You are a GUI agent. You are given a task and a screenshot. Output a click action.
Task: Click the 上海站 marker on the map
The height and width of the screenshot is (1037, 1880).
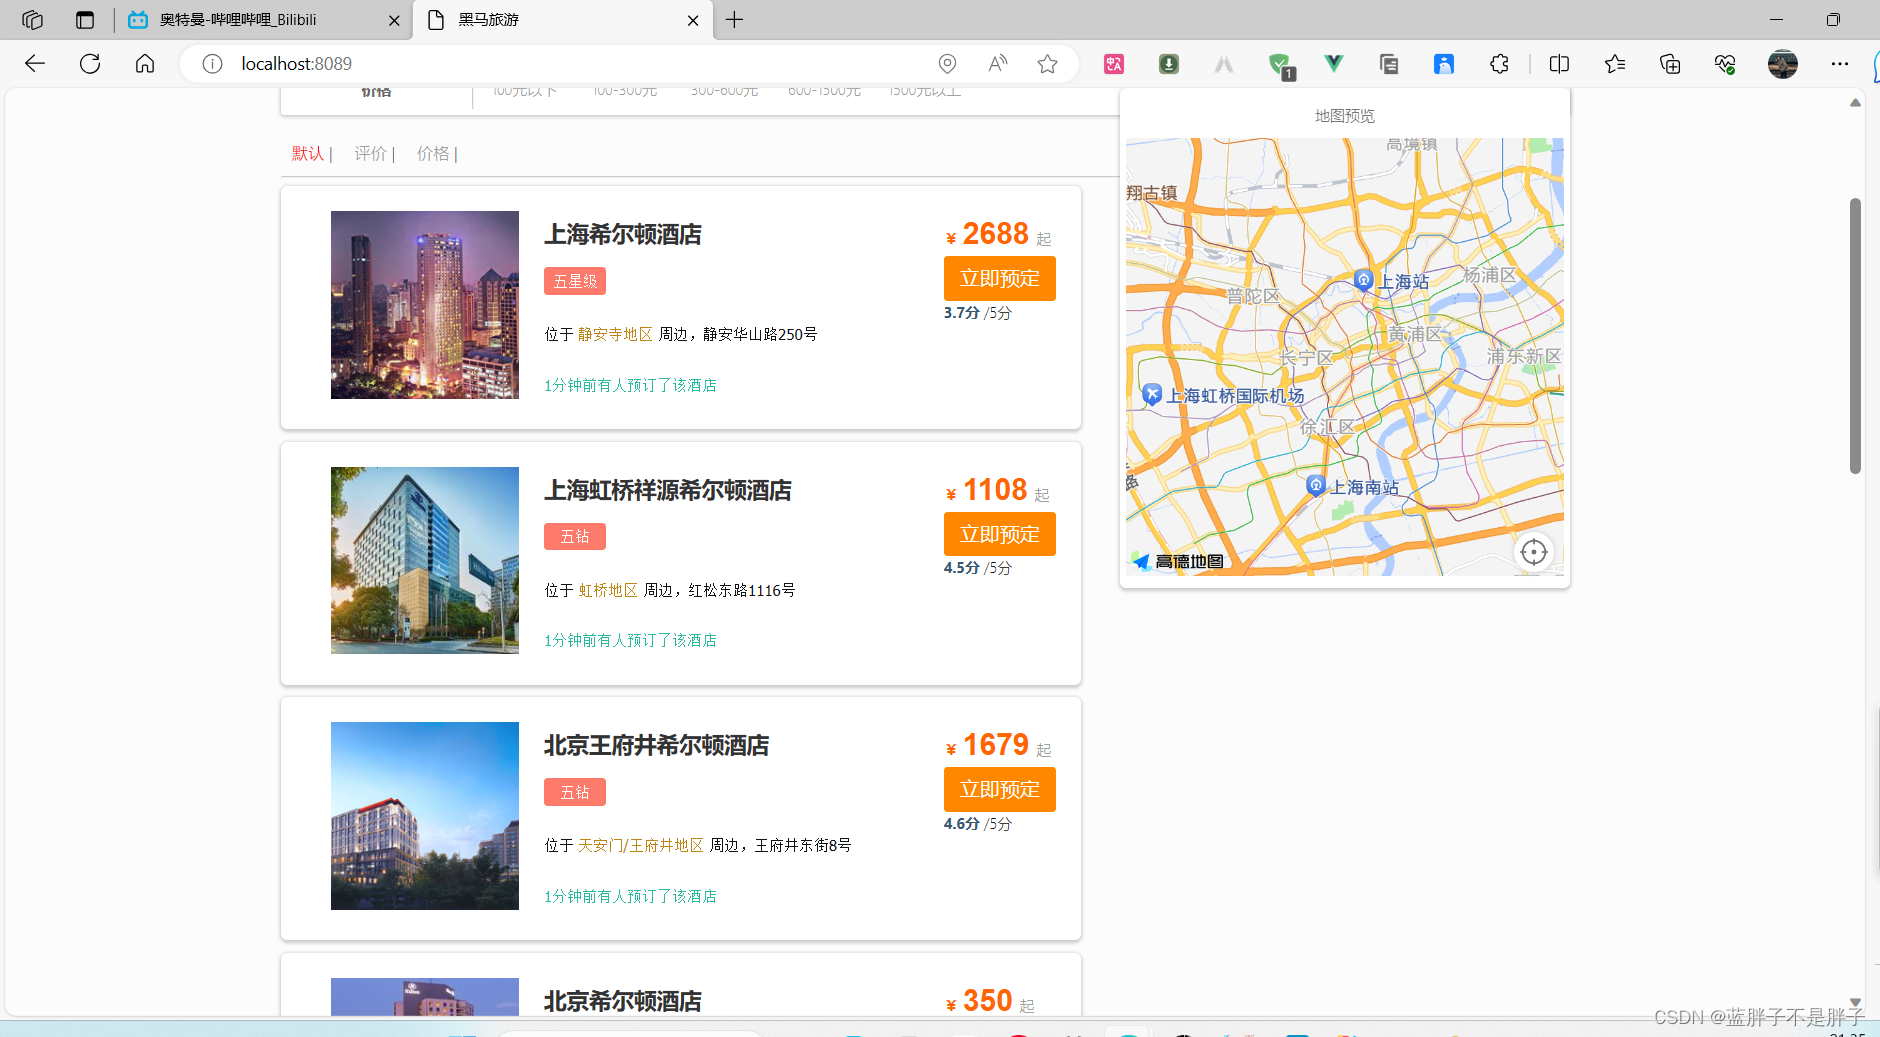1363,280
